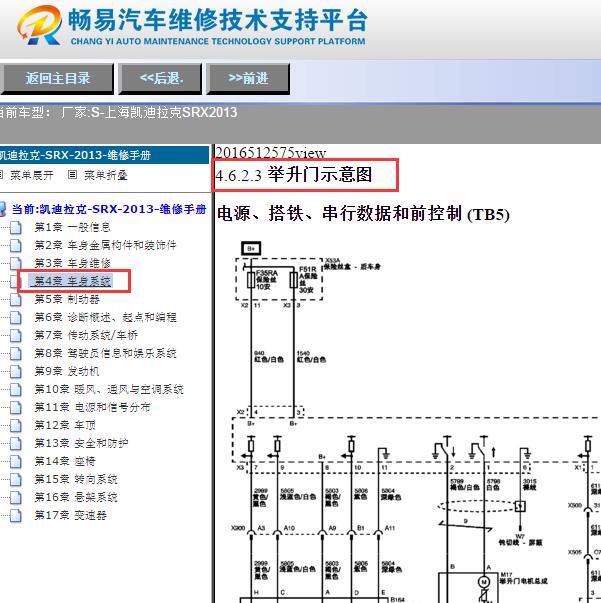The image size is (601, 603).
Task: Select 第4章 车身系统
Action: click(x=72, y=281)
